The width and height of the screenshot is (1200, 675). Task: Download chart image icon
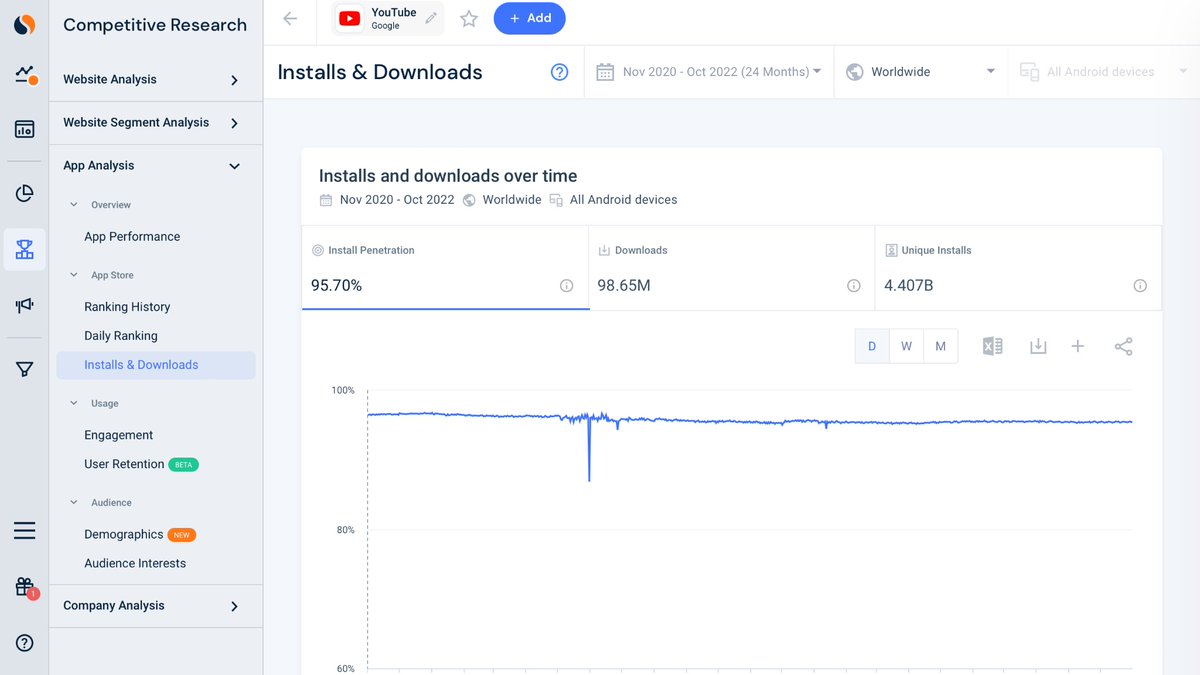1038,346
